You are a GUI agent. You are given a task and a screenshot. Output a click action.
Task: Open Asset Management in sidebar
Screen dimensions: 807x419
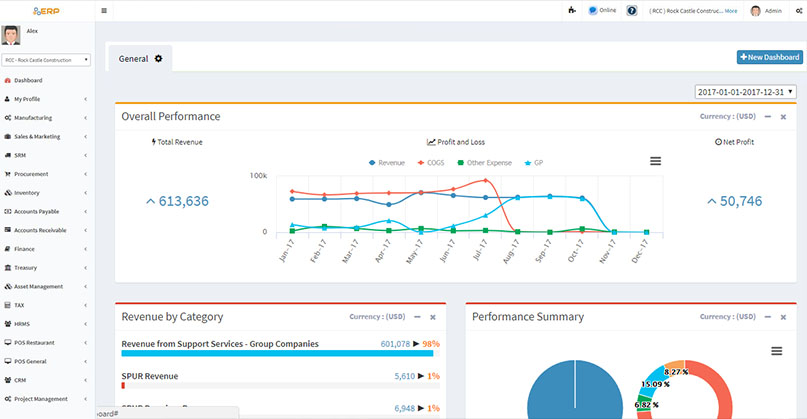47,286
